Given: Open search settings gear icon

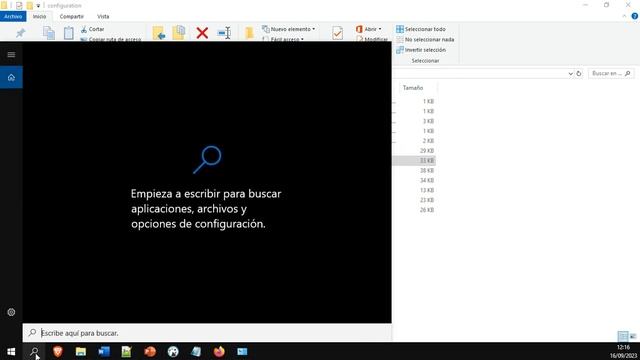Looking at the screenshot, I should (11, 312).
